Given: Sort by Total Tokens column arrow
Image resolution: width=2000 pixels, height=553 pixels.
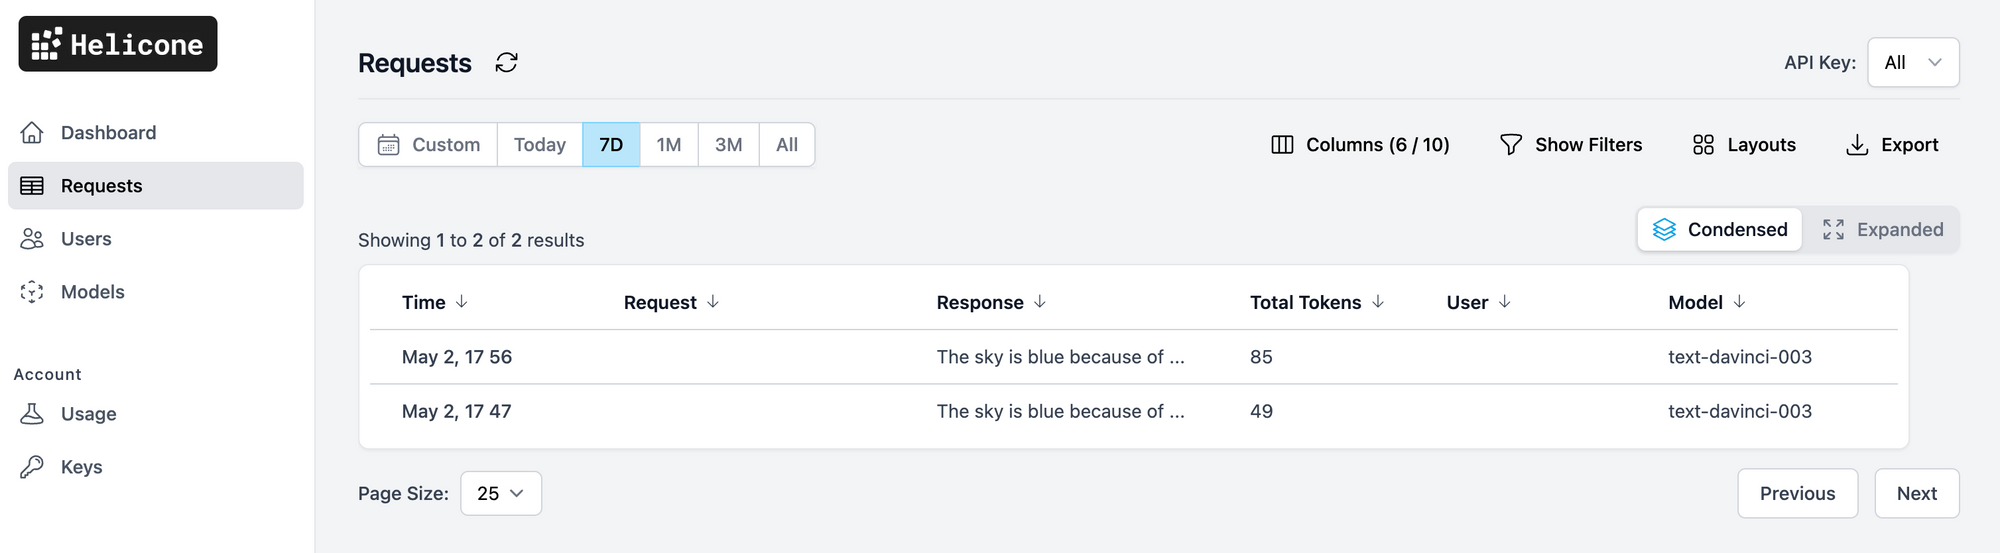Looking at the screenshot, I should pyautogui.click(x=1378, y=302).
